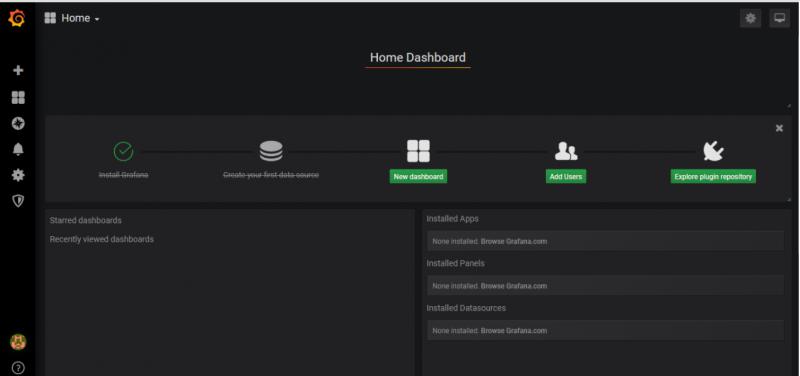Viewport: 800px width, 376px height.
Task: Click Browse Grafana.com under Installed Apps
Action: [x=514, y=241]
